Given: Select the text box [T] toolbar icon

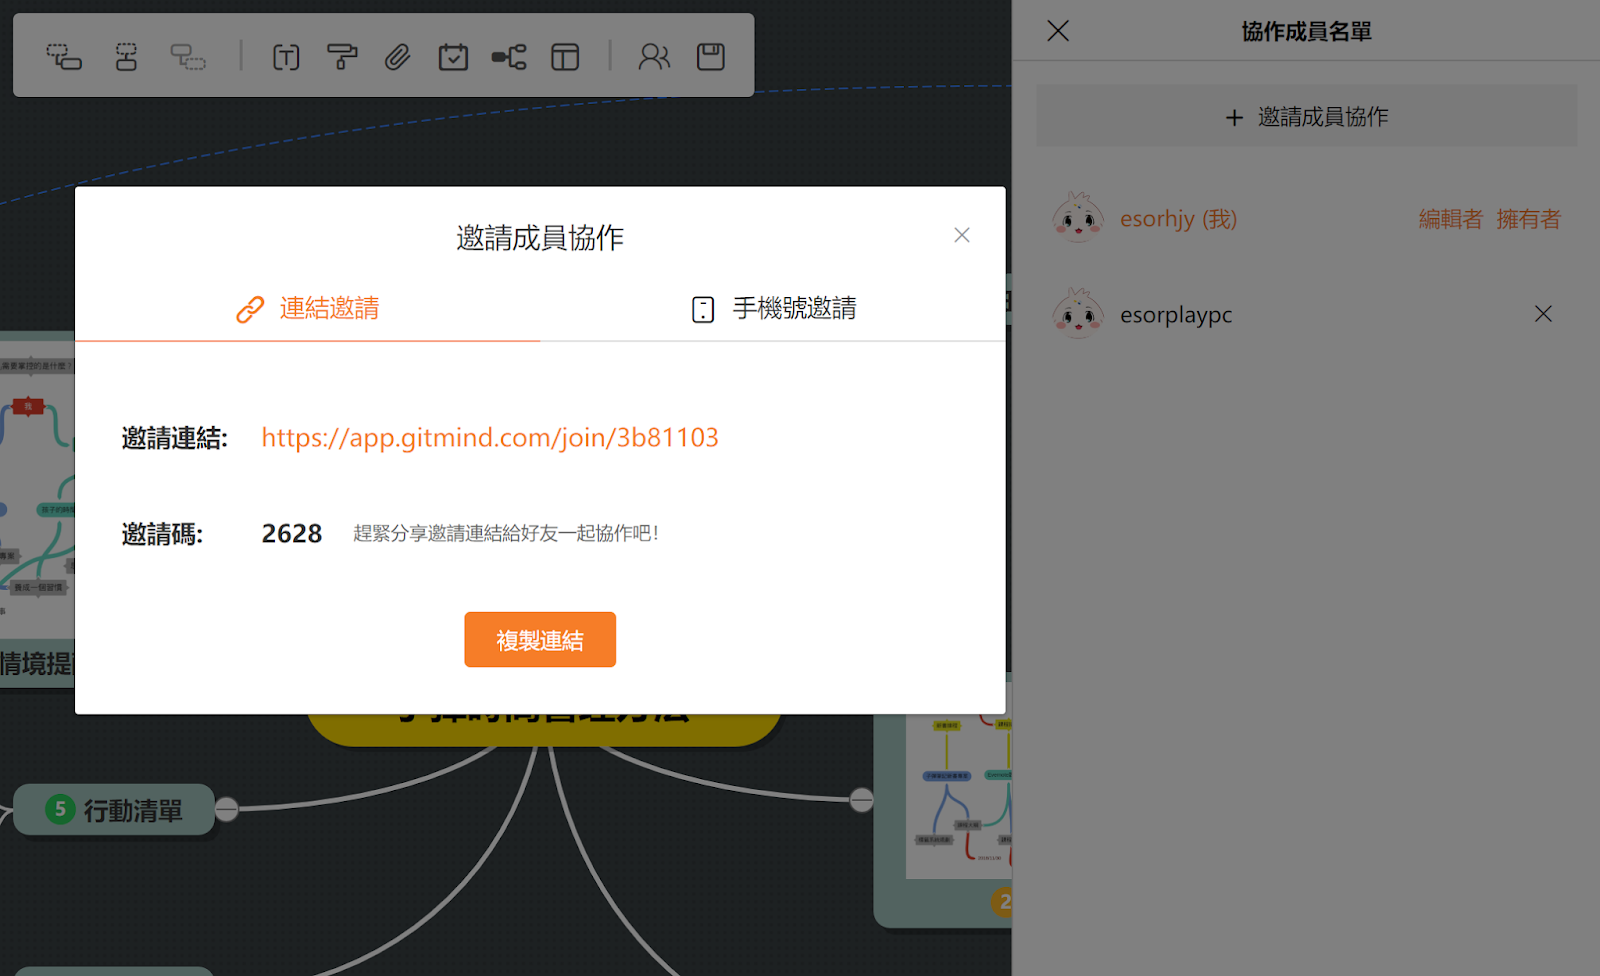Looking at the screenshot, I should coord(286,57).
